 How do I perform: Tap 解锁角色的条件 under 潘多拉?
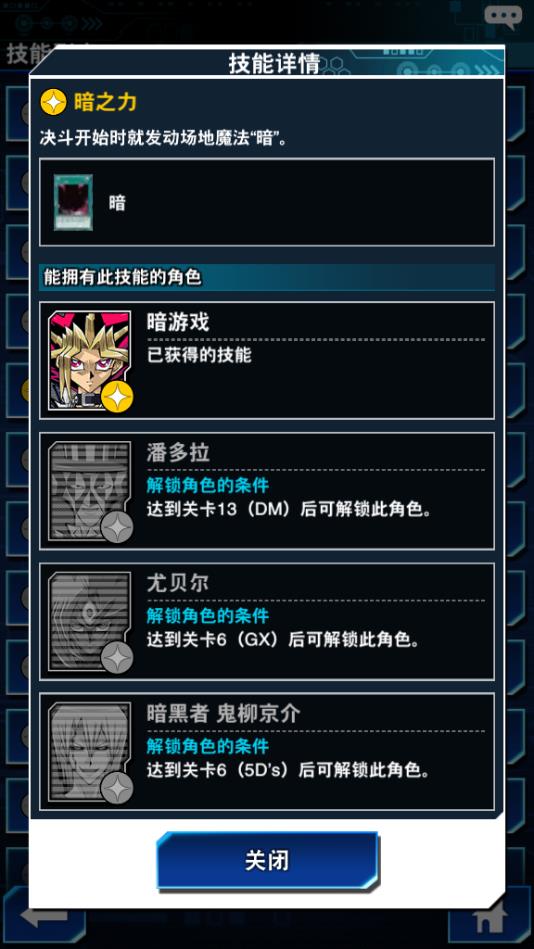click(x=207, y=485)
